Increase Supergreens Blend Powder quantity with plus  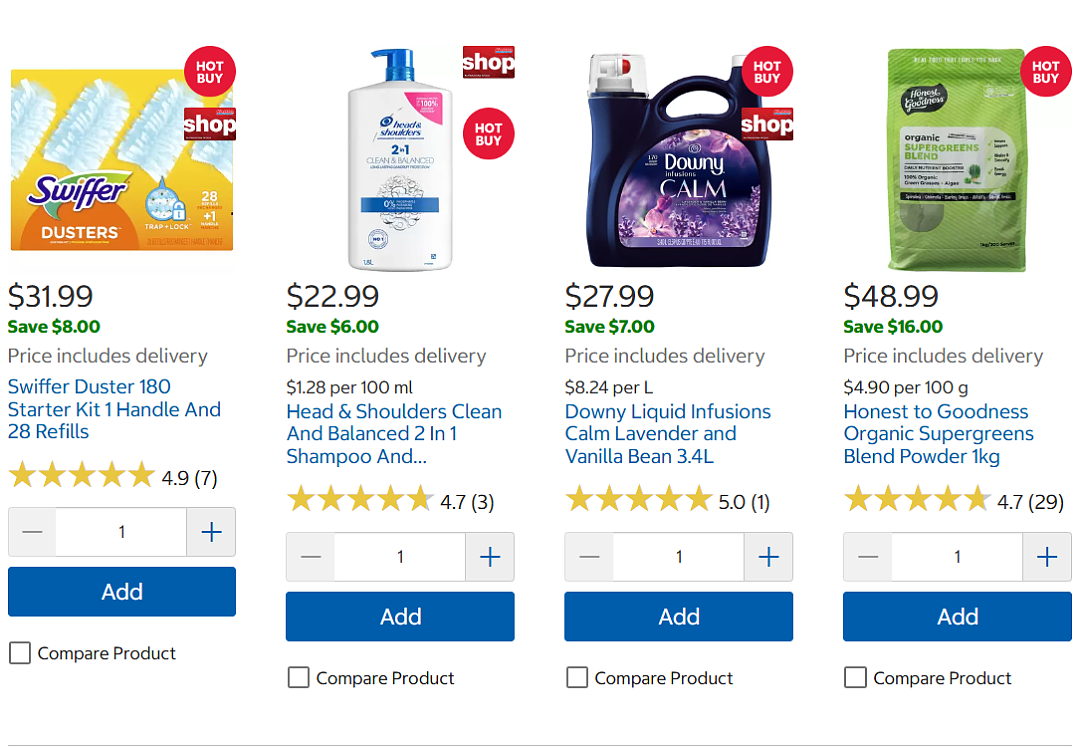(x=1047, y=556)
